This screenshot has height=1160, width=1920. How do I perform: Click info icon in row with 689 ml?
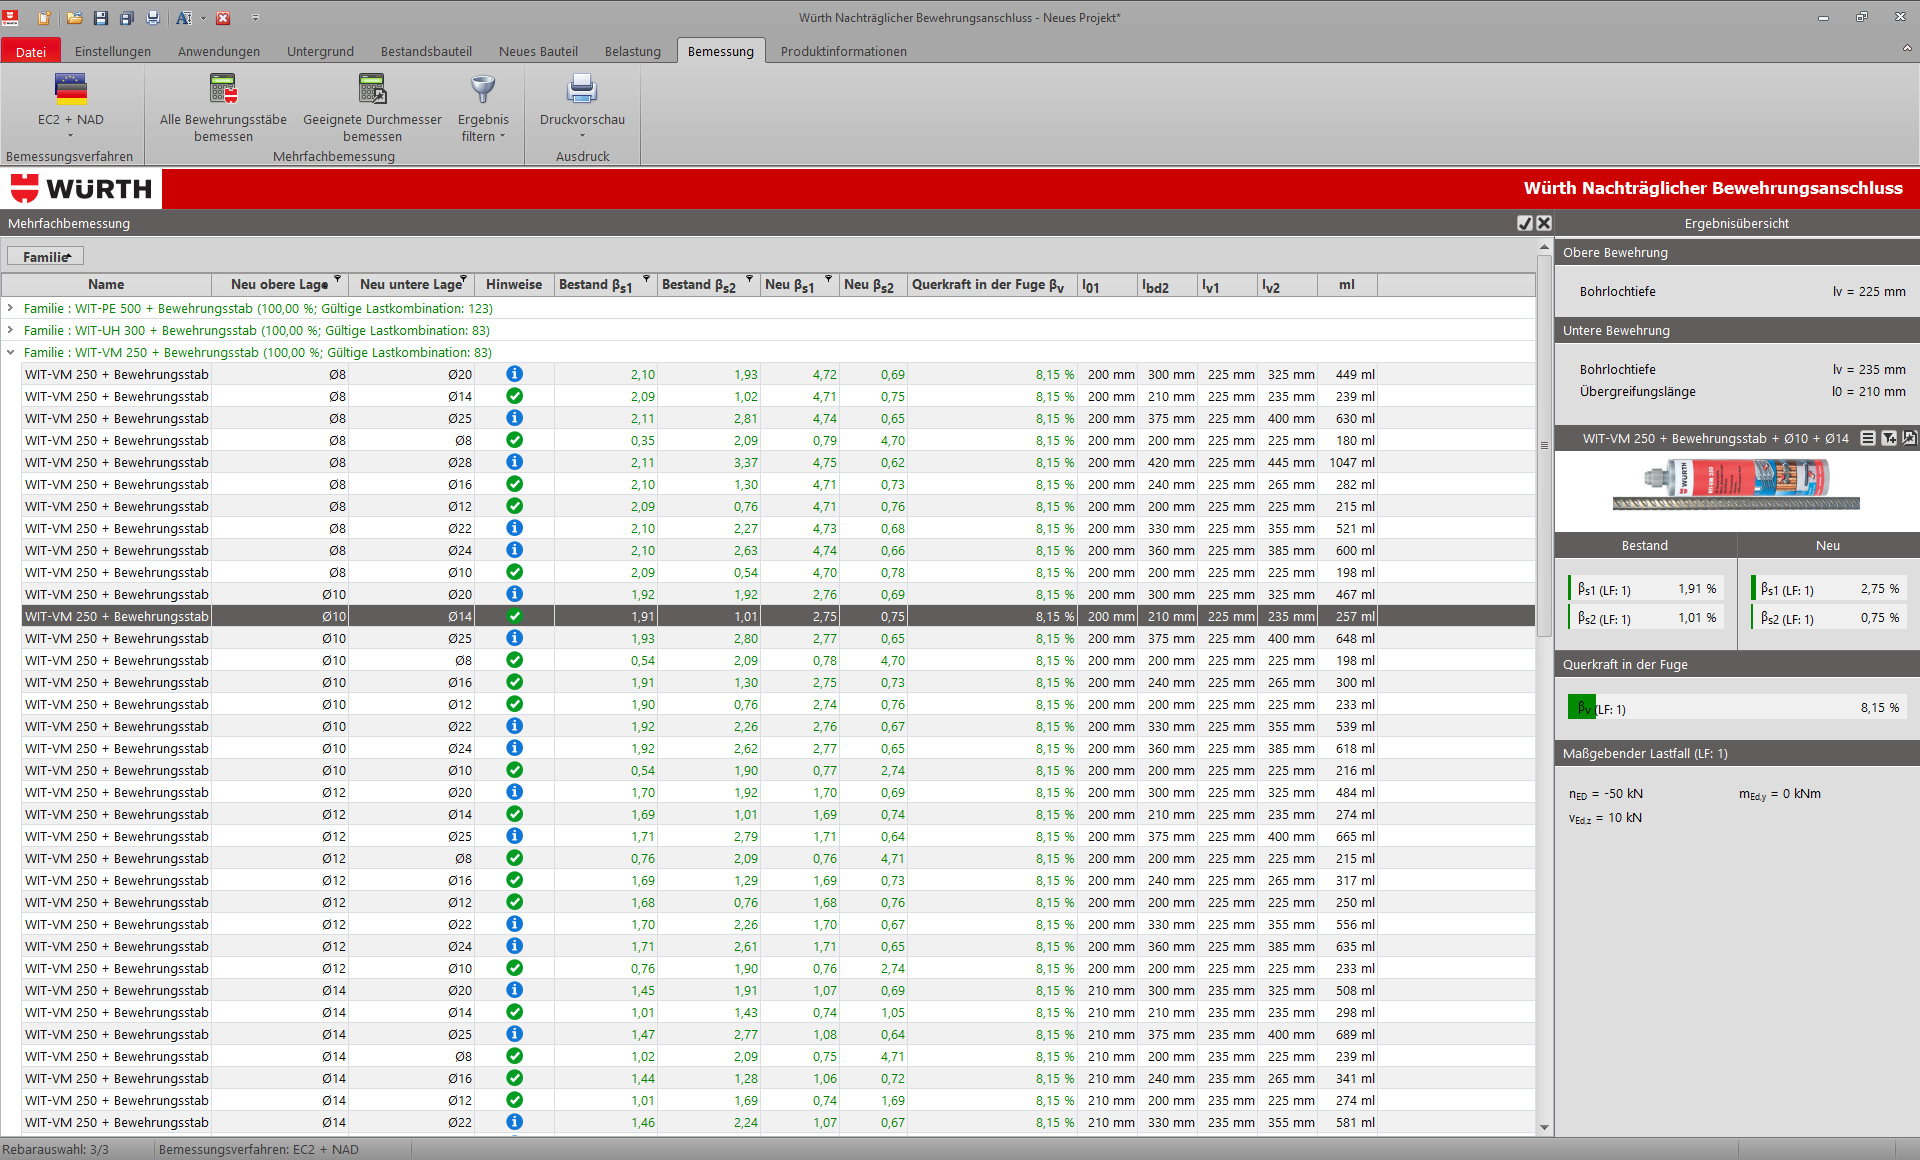click(x=514, y=1034)
